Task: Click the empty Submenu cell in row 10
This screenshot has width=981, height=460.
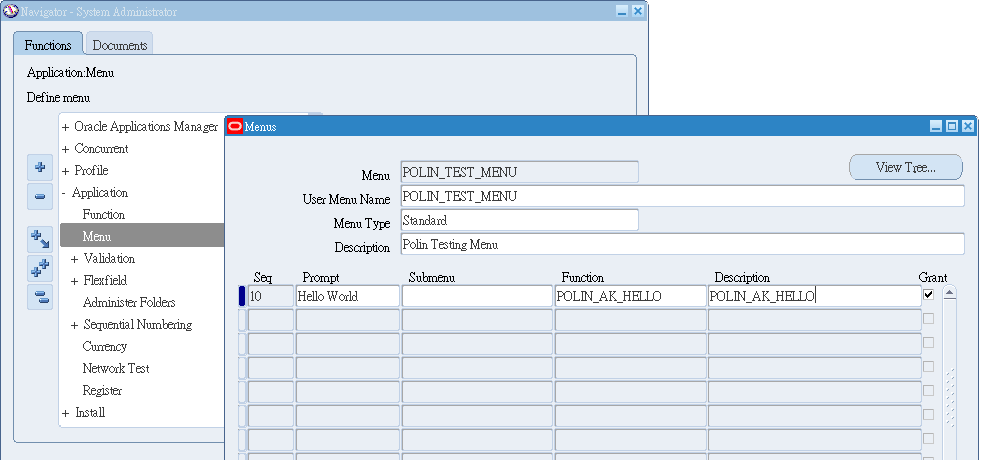Action: pyautogui.click(x=477, y=296)
